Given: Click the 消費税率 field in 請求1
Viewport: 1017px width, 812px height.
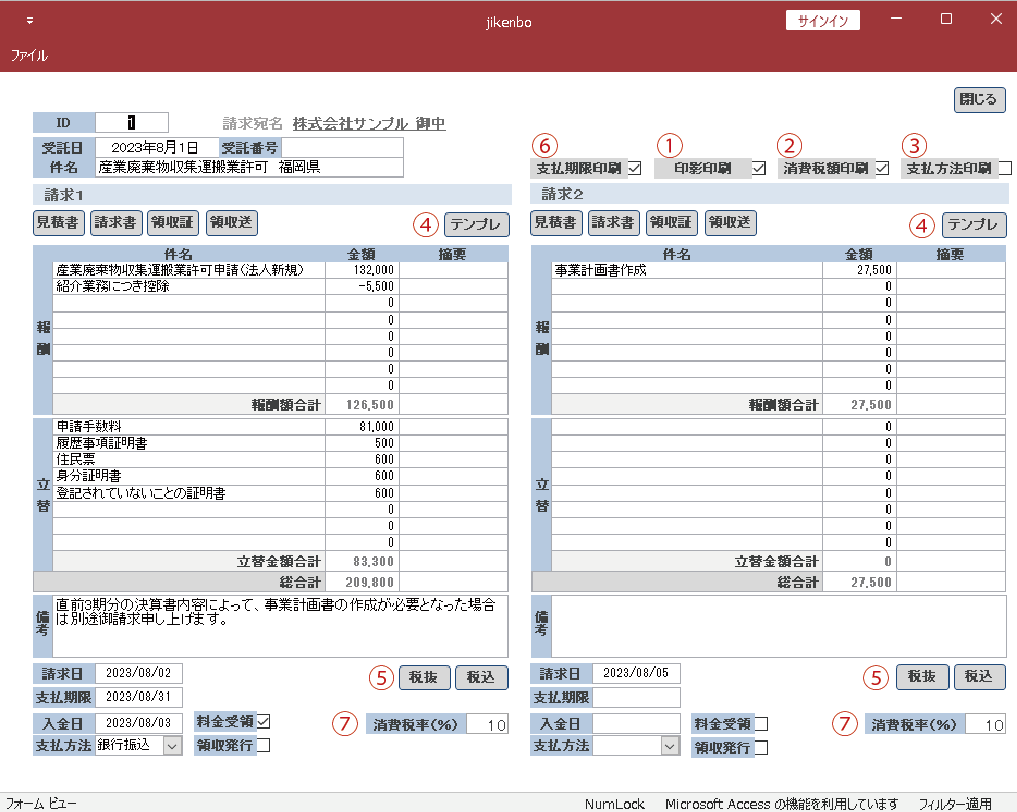Looking at the screenshot, I should [x=486, y=725].
